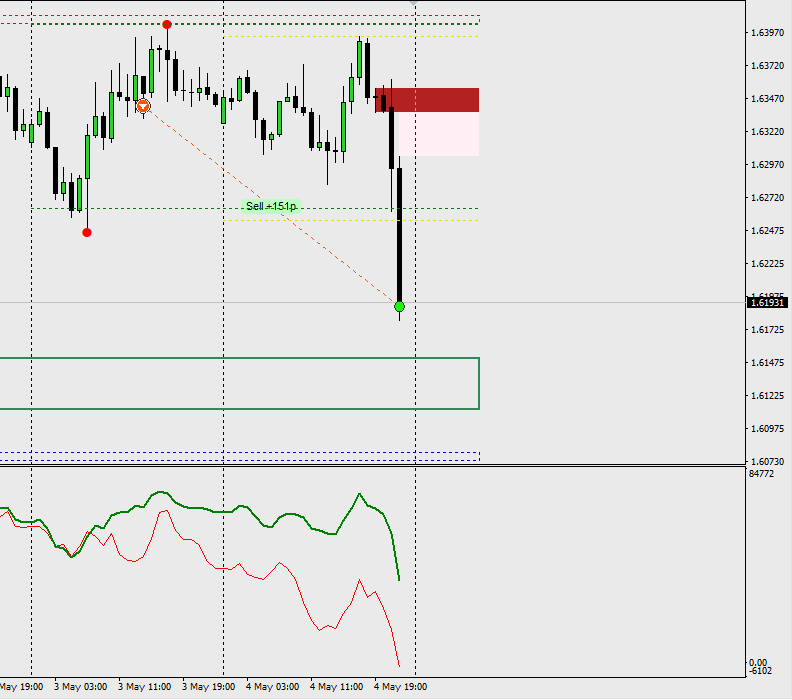Click time axis label '4 May 11:00'
Viewport: 792px width, 700px height.
click(x=336, y=687)
